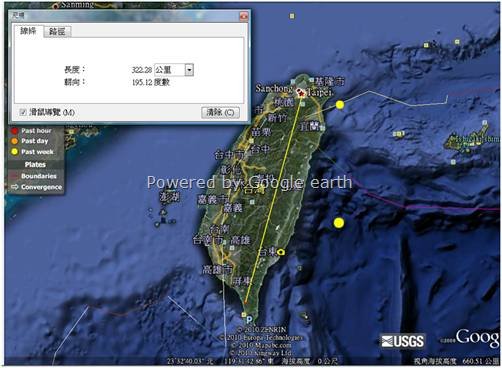Open the length unit dropdown arrow
Image resolution: width=502 pixels, height=368 pixels.
(189, 70)
